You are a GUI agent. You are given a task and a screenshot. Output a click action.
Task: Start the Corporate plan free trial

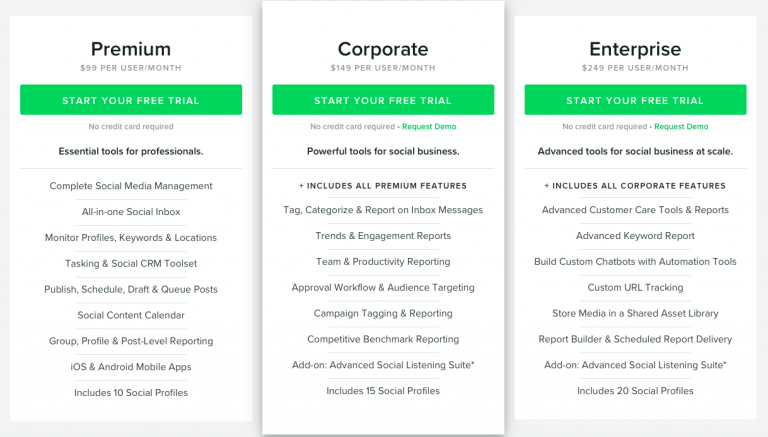coord(383,100)
